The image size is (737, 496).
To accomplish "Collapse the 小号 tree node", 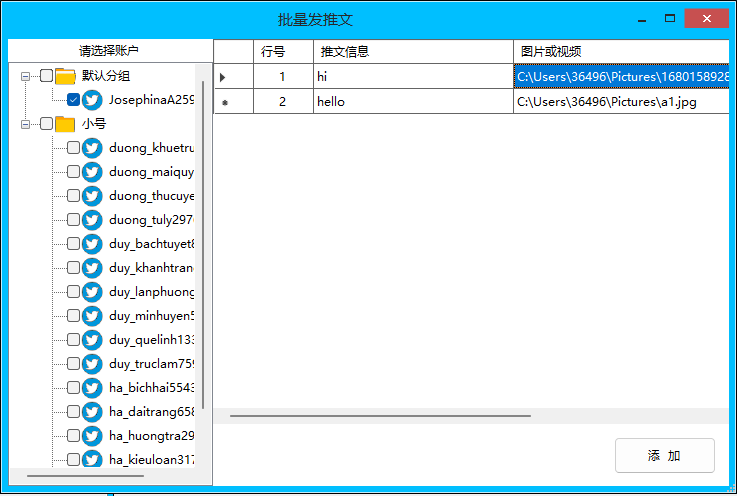I will pos(25,124).
